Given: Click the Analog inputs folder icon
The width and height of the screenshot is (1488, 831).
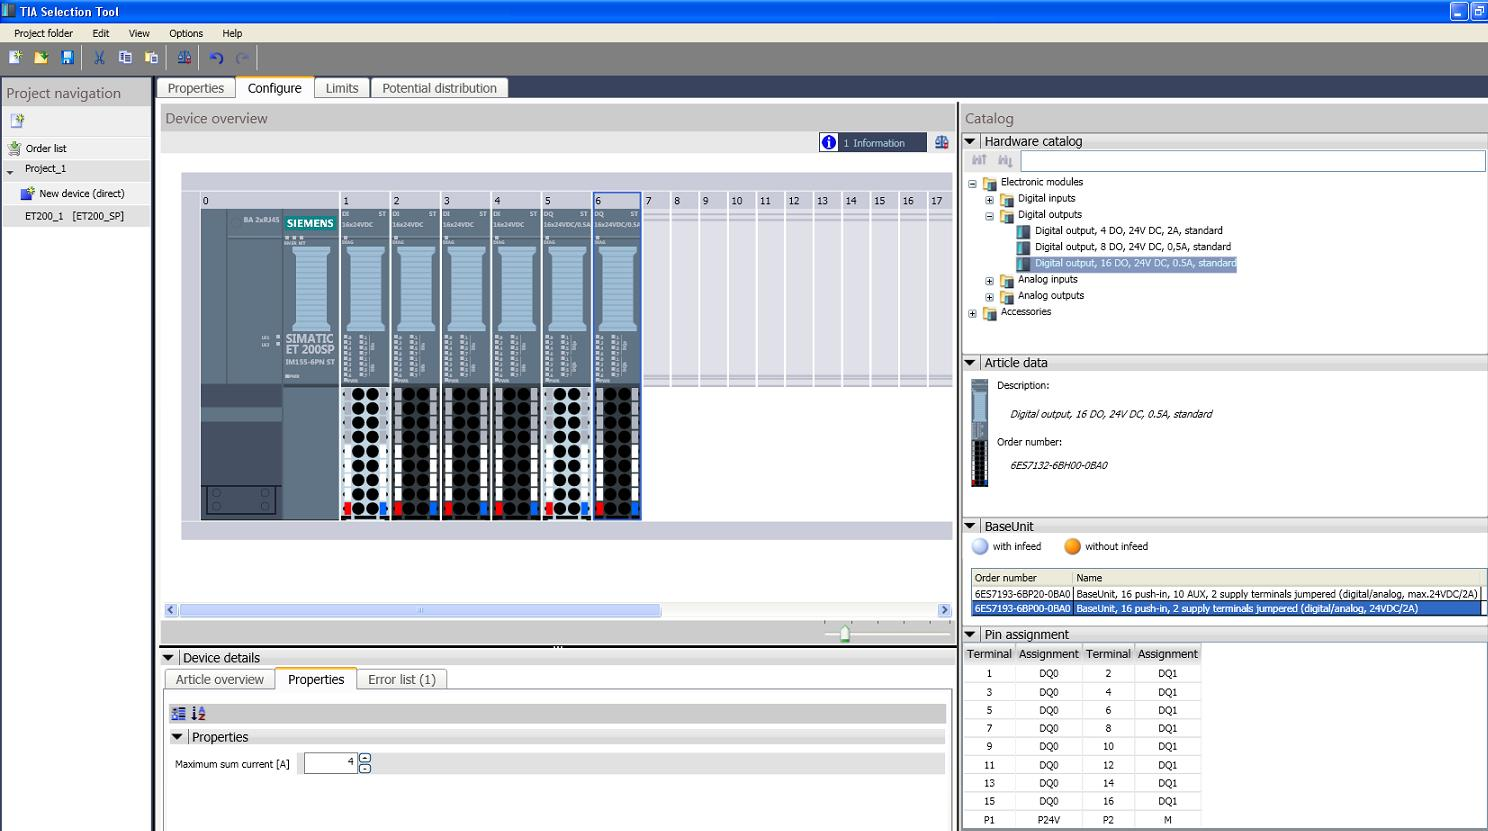Looking at the screenshot, I should pos(1007,280).
